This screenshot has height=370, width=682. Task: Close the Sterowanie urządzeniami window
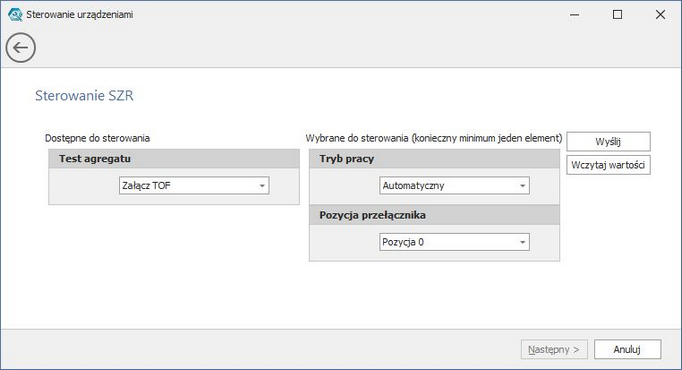(x=660, y=15)
